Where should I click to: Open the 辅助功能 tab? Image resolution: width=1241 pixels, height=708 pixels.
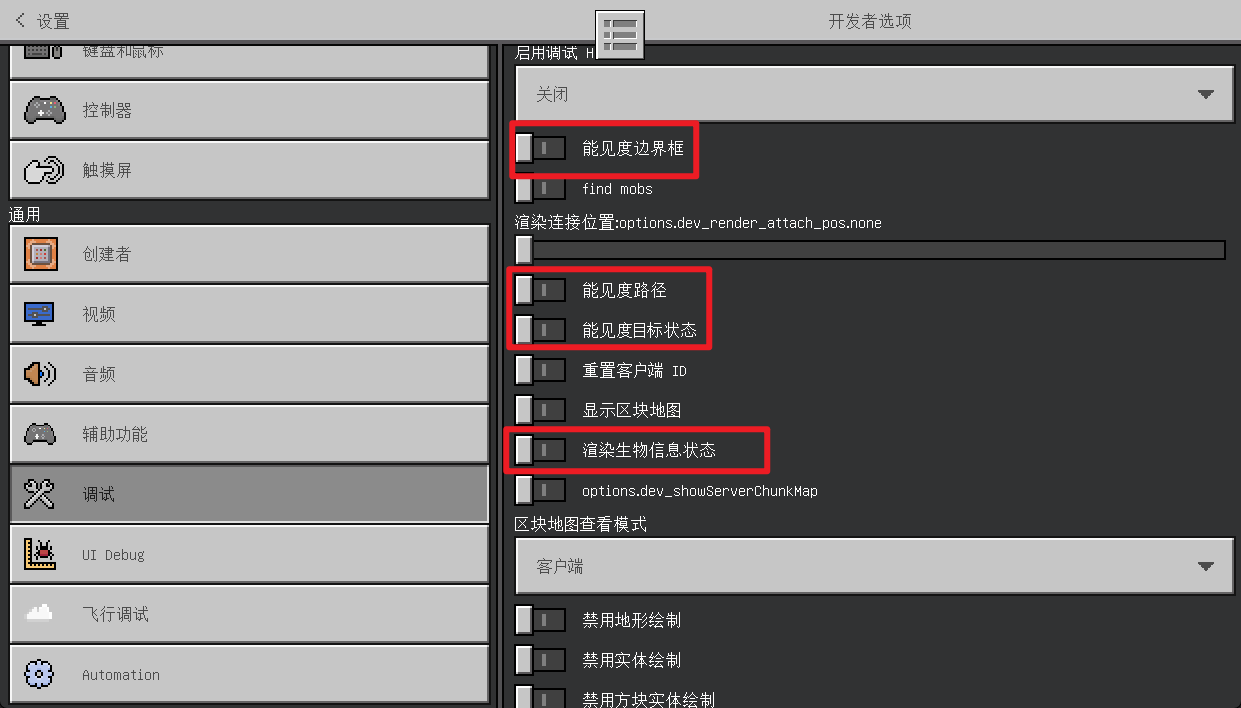[x=249, y=434]
